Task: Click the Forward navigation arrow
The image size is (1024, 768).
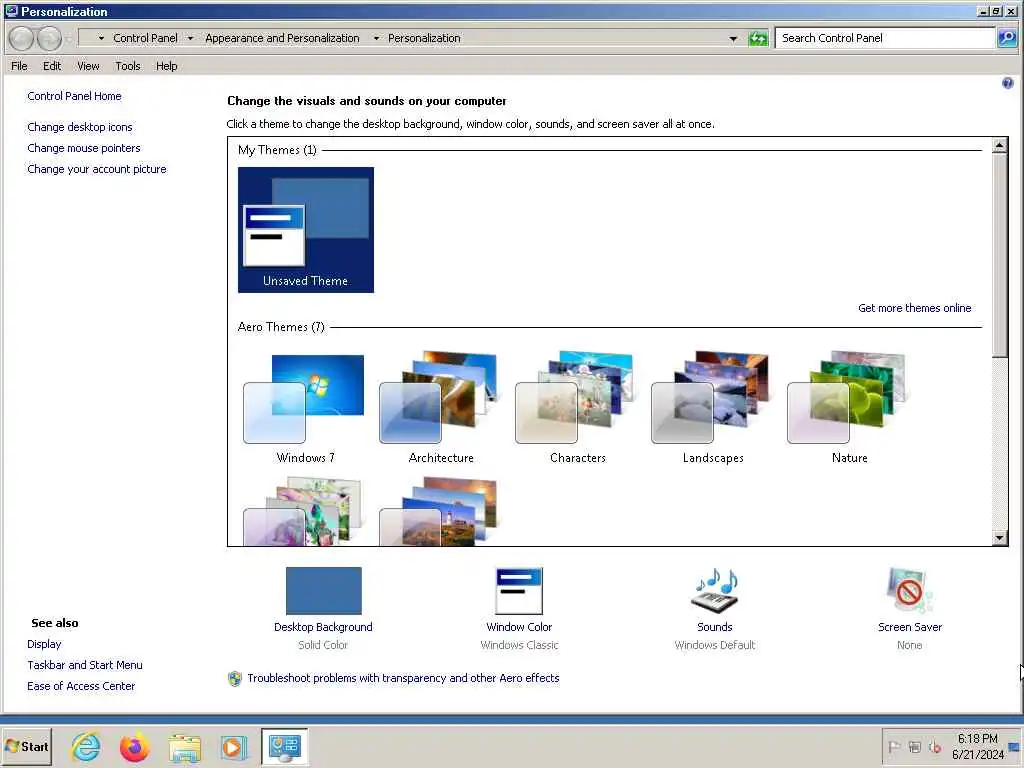Action: [x=49, y=39]
